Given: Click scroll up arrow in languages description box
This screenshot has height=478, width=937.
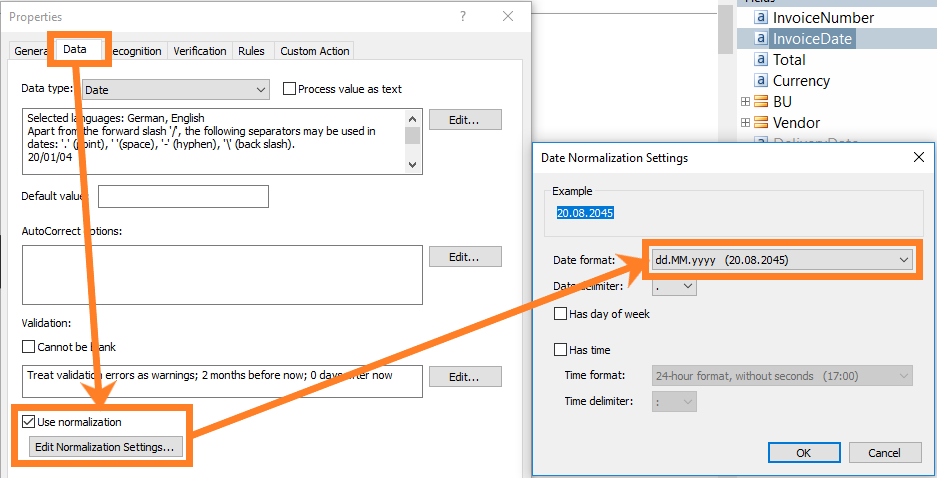Looking at the screenshot, I should coord(412,118).
